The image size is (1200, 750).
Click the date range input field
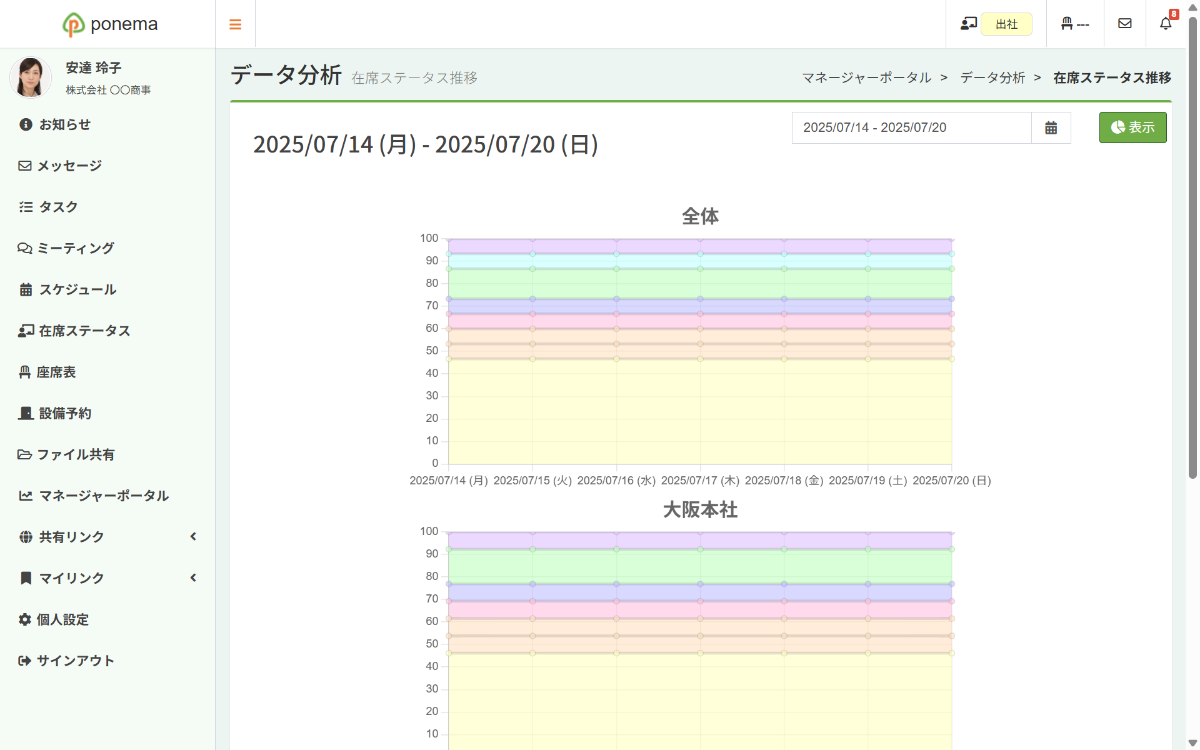tap(912, 128)
